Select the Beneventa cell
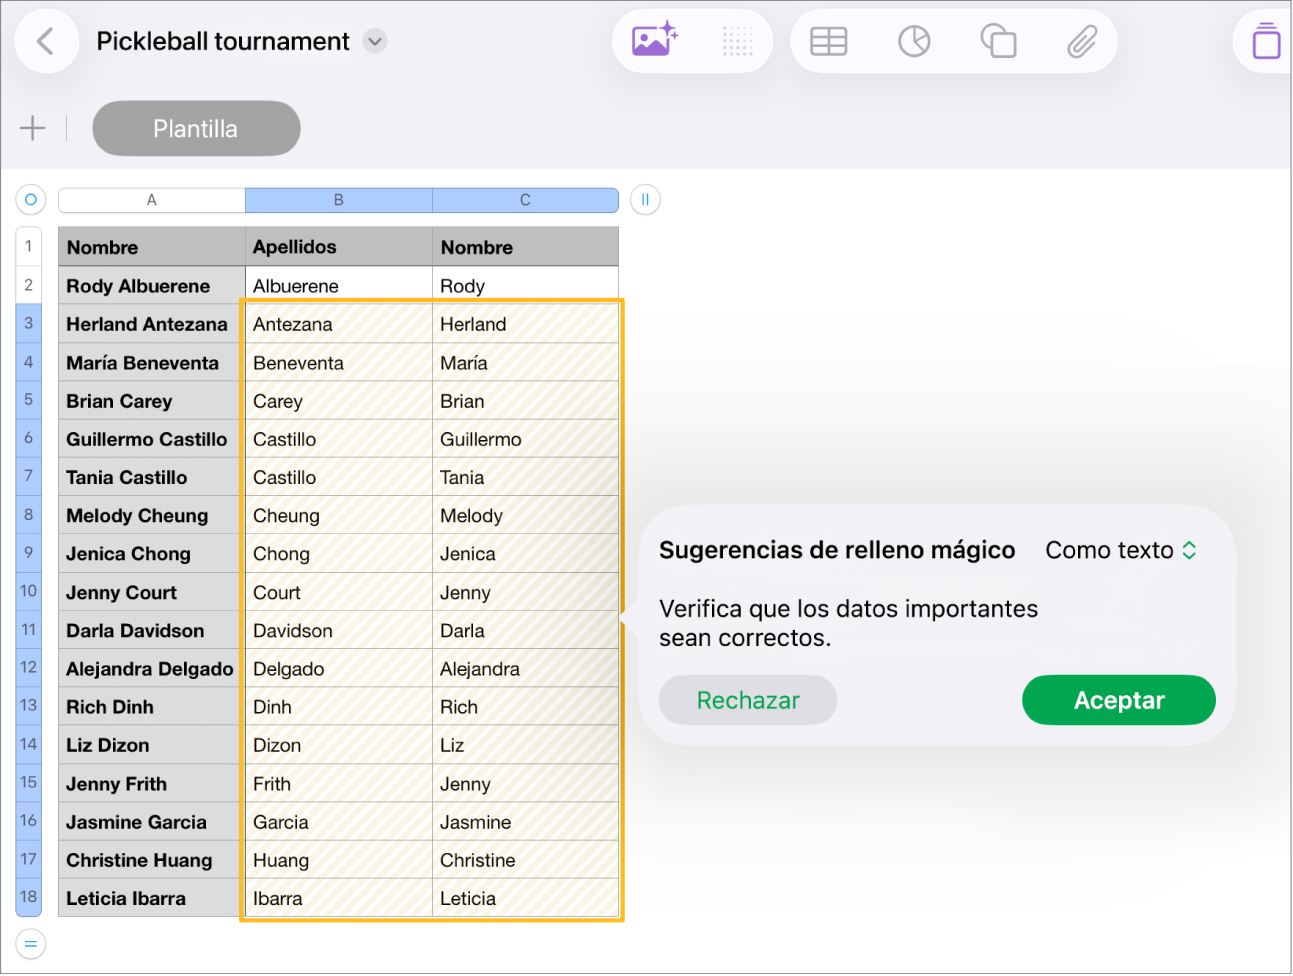1293x976 pixels. pos(339,363)
